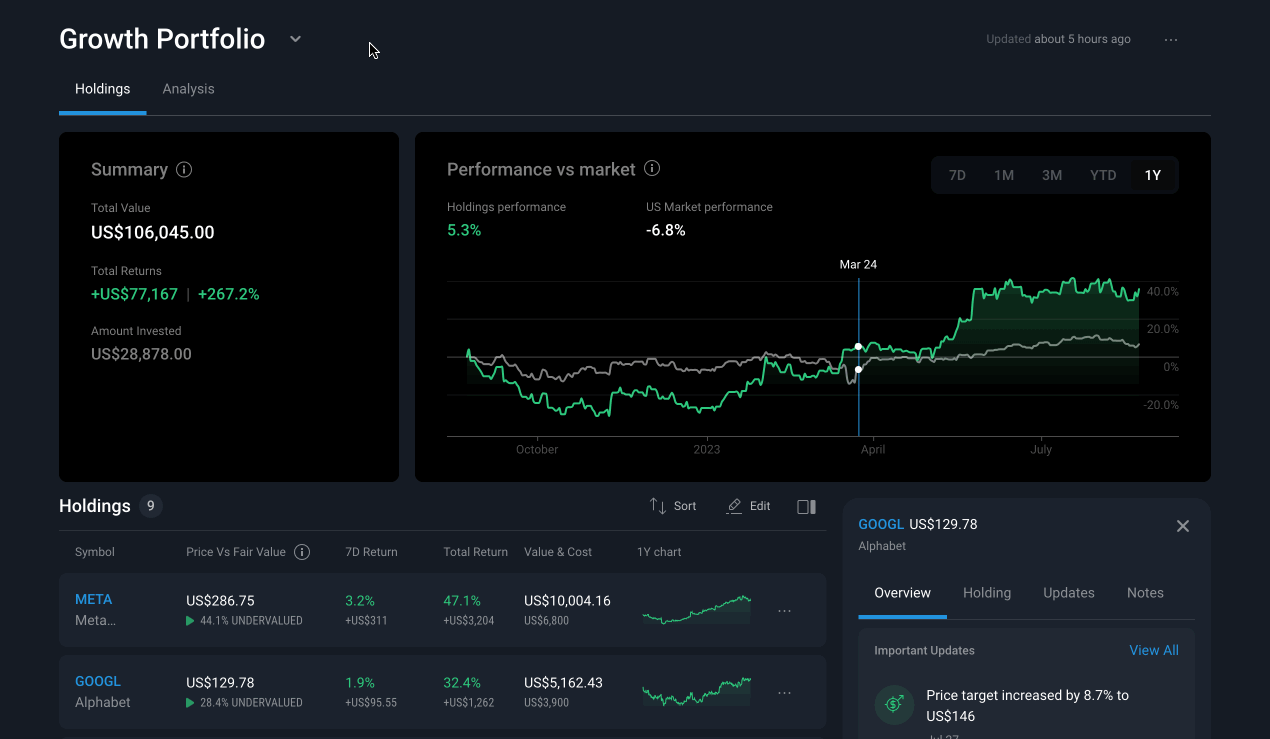
Task: Click the 1Y chart column header
Action: pos(659,552)
